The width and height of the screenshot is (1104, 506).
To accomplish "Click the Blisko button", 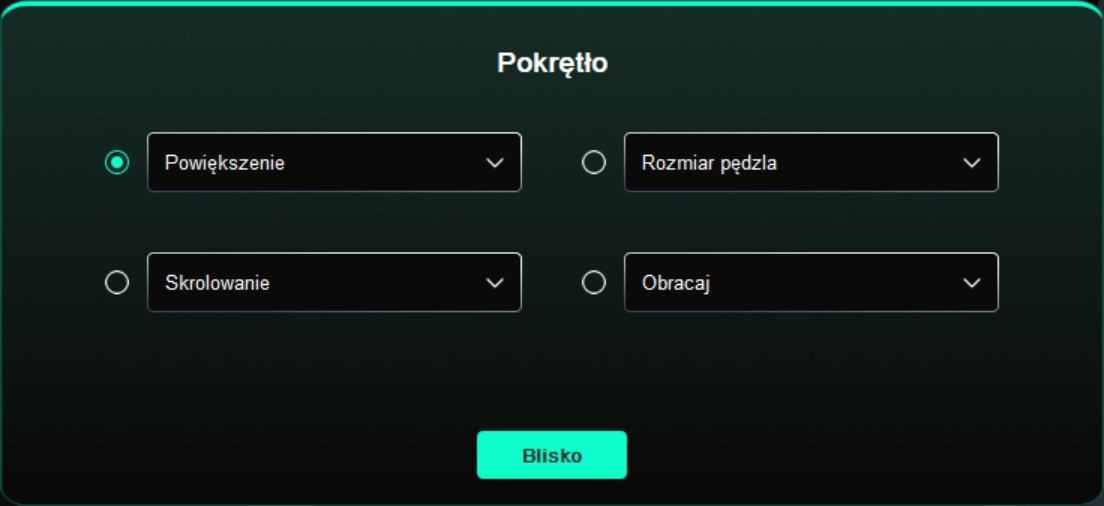I will coord(552,455).
